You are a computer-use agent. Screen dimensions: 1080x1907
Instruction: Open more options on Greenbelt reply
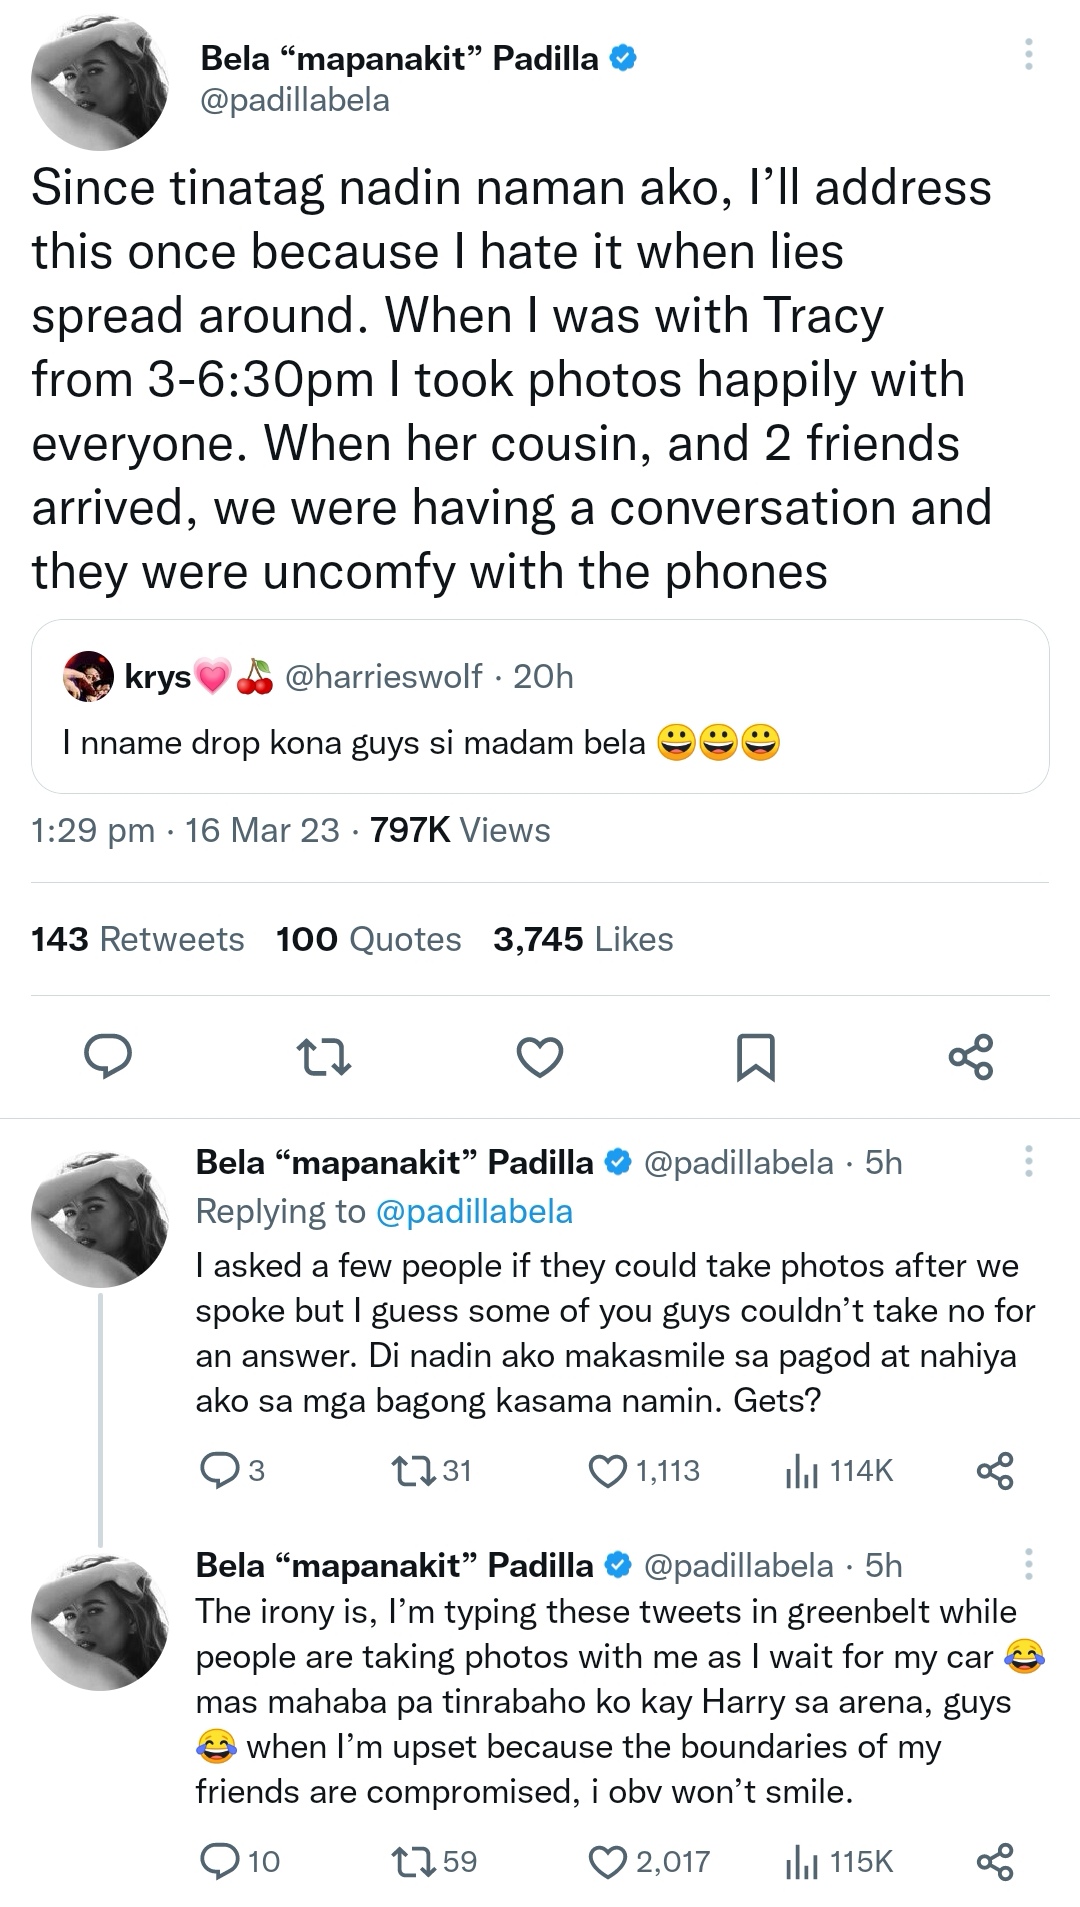(1028, 1565)
